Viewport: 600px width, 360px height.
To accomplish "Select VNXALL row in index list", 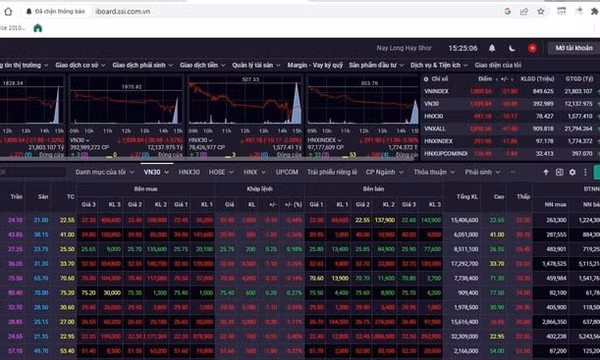I will [510, 129].
